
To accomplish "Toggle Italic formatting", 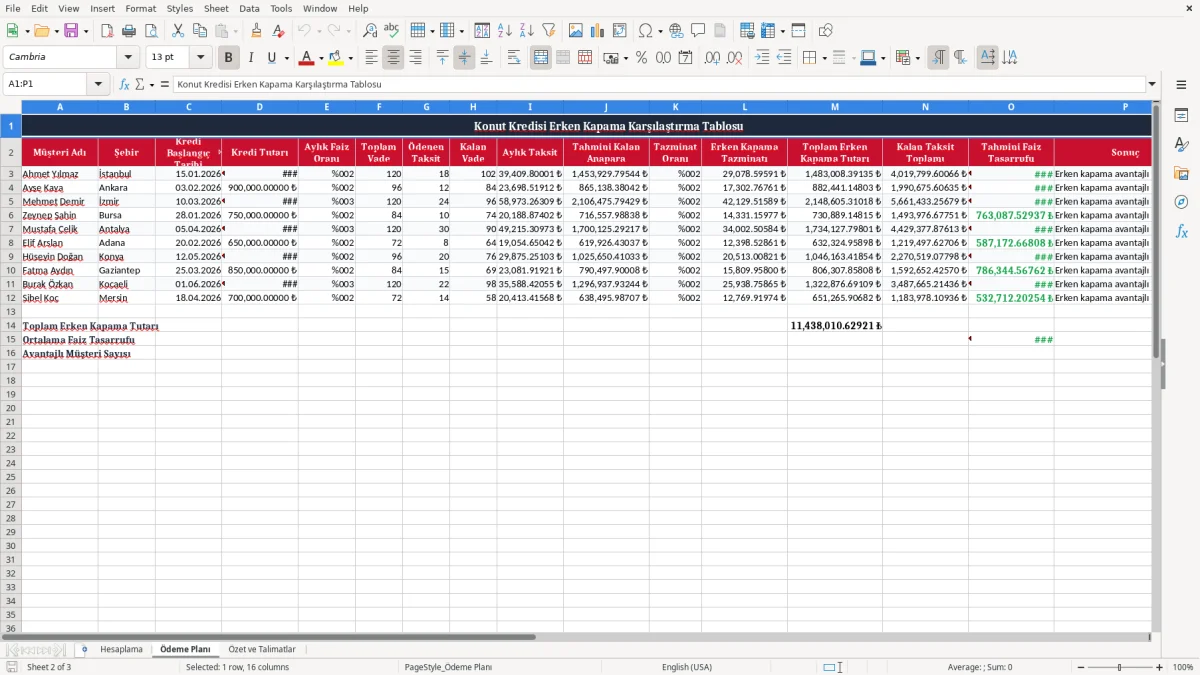I will pyautogui.click(x=251, y=58).
